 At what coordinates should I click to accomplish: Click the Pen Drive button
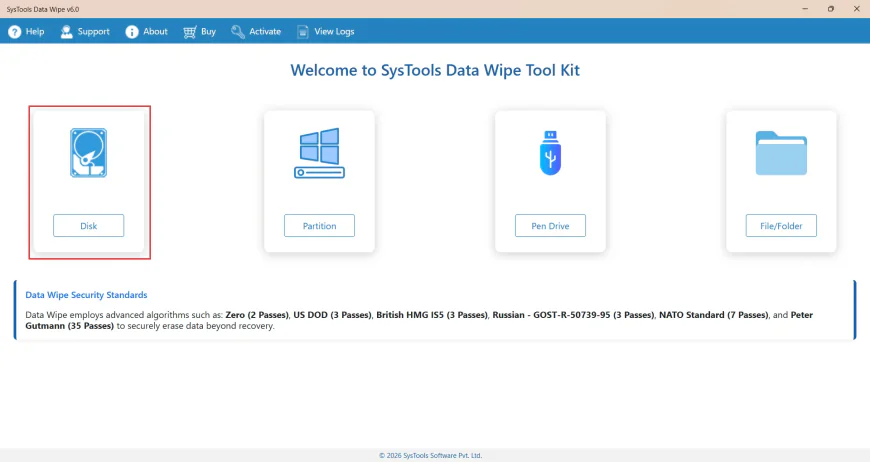point(550,226)
